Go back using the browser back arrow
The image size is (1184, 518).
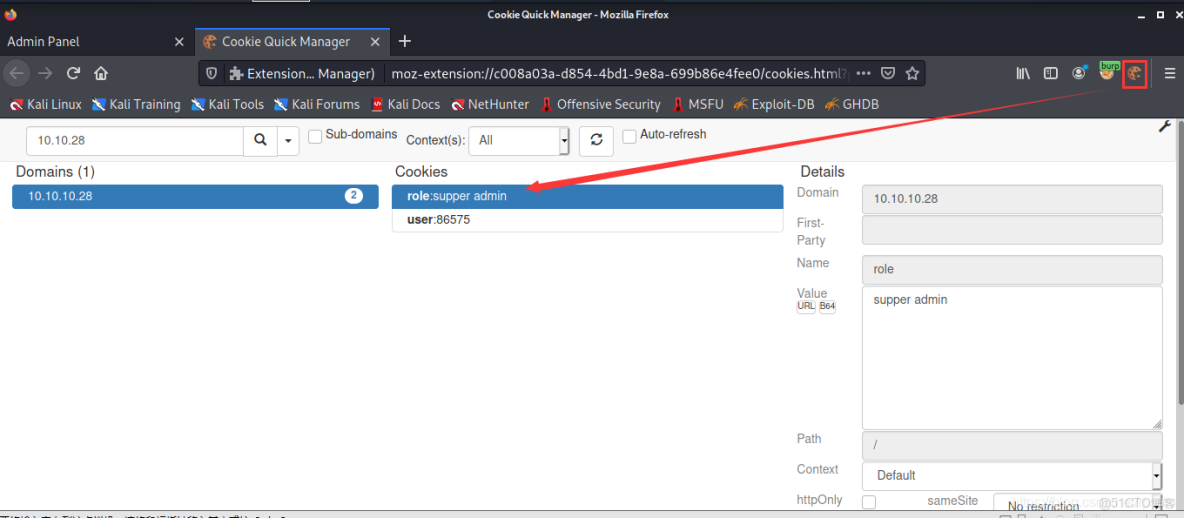coord(17,73)
